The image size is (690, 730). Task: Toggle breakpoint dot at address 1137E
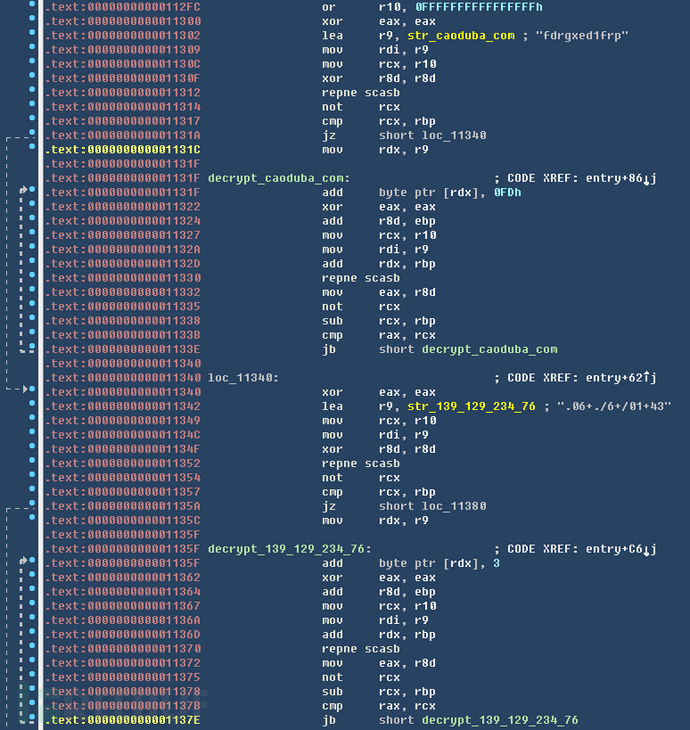coord(33,720)
